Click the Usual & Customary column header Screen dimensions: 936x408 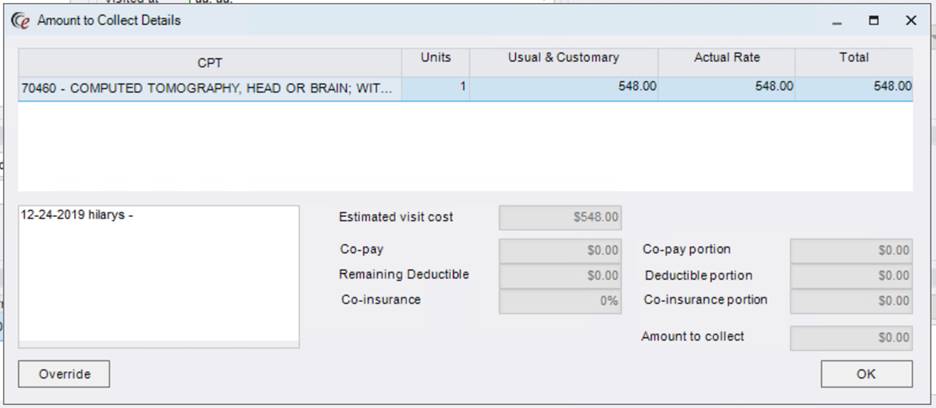click(563, 59)
